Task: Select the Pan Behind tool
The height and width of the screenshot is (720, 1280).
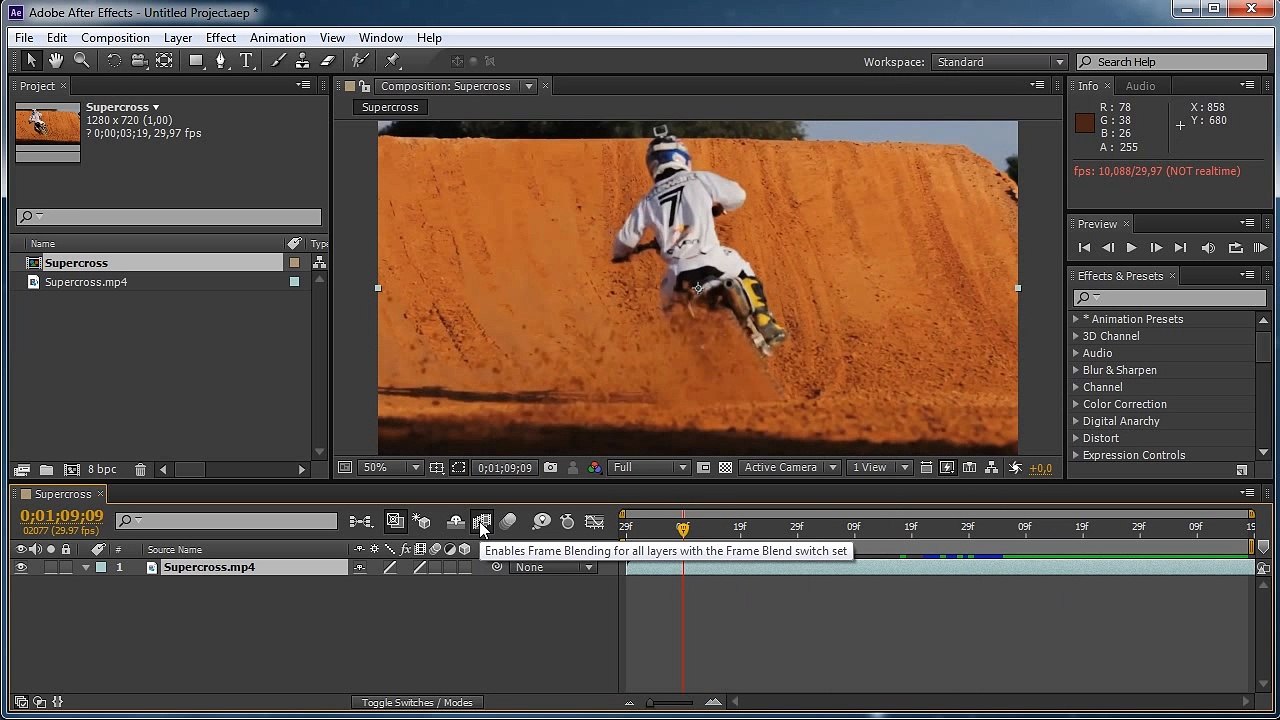Action: 164,61
